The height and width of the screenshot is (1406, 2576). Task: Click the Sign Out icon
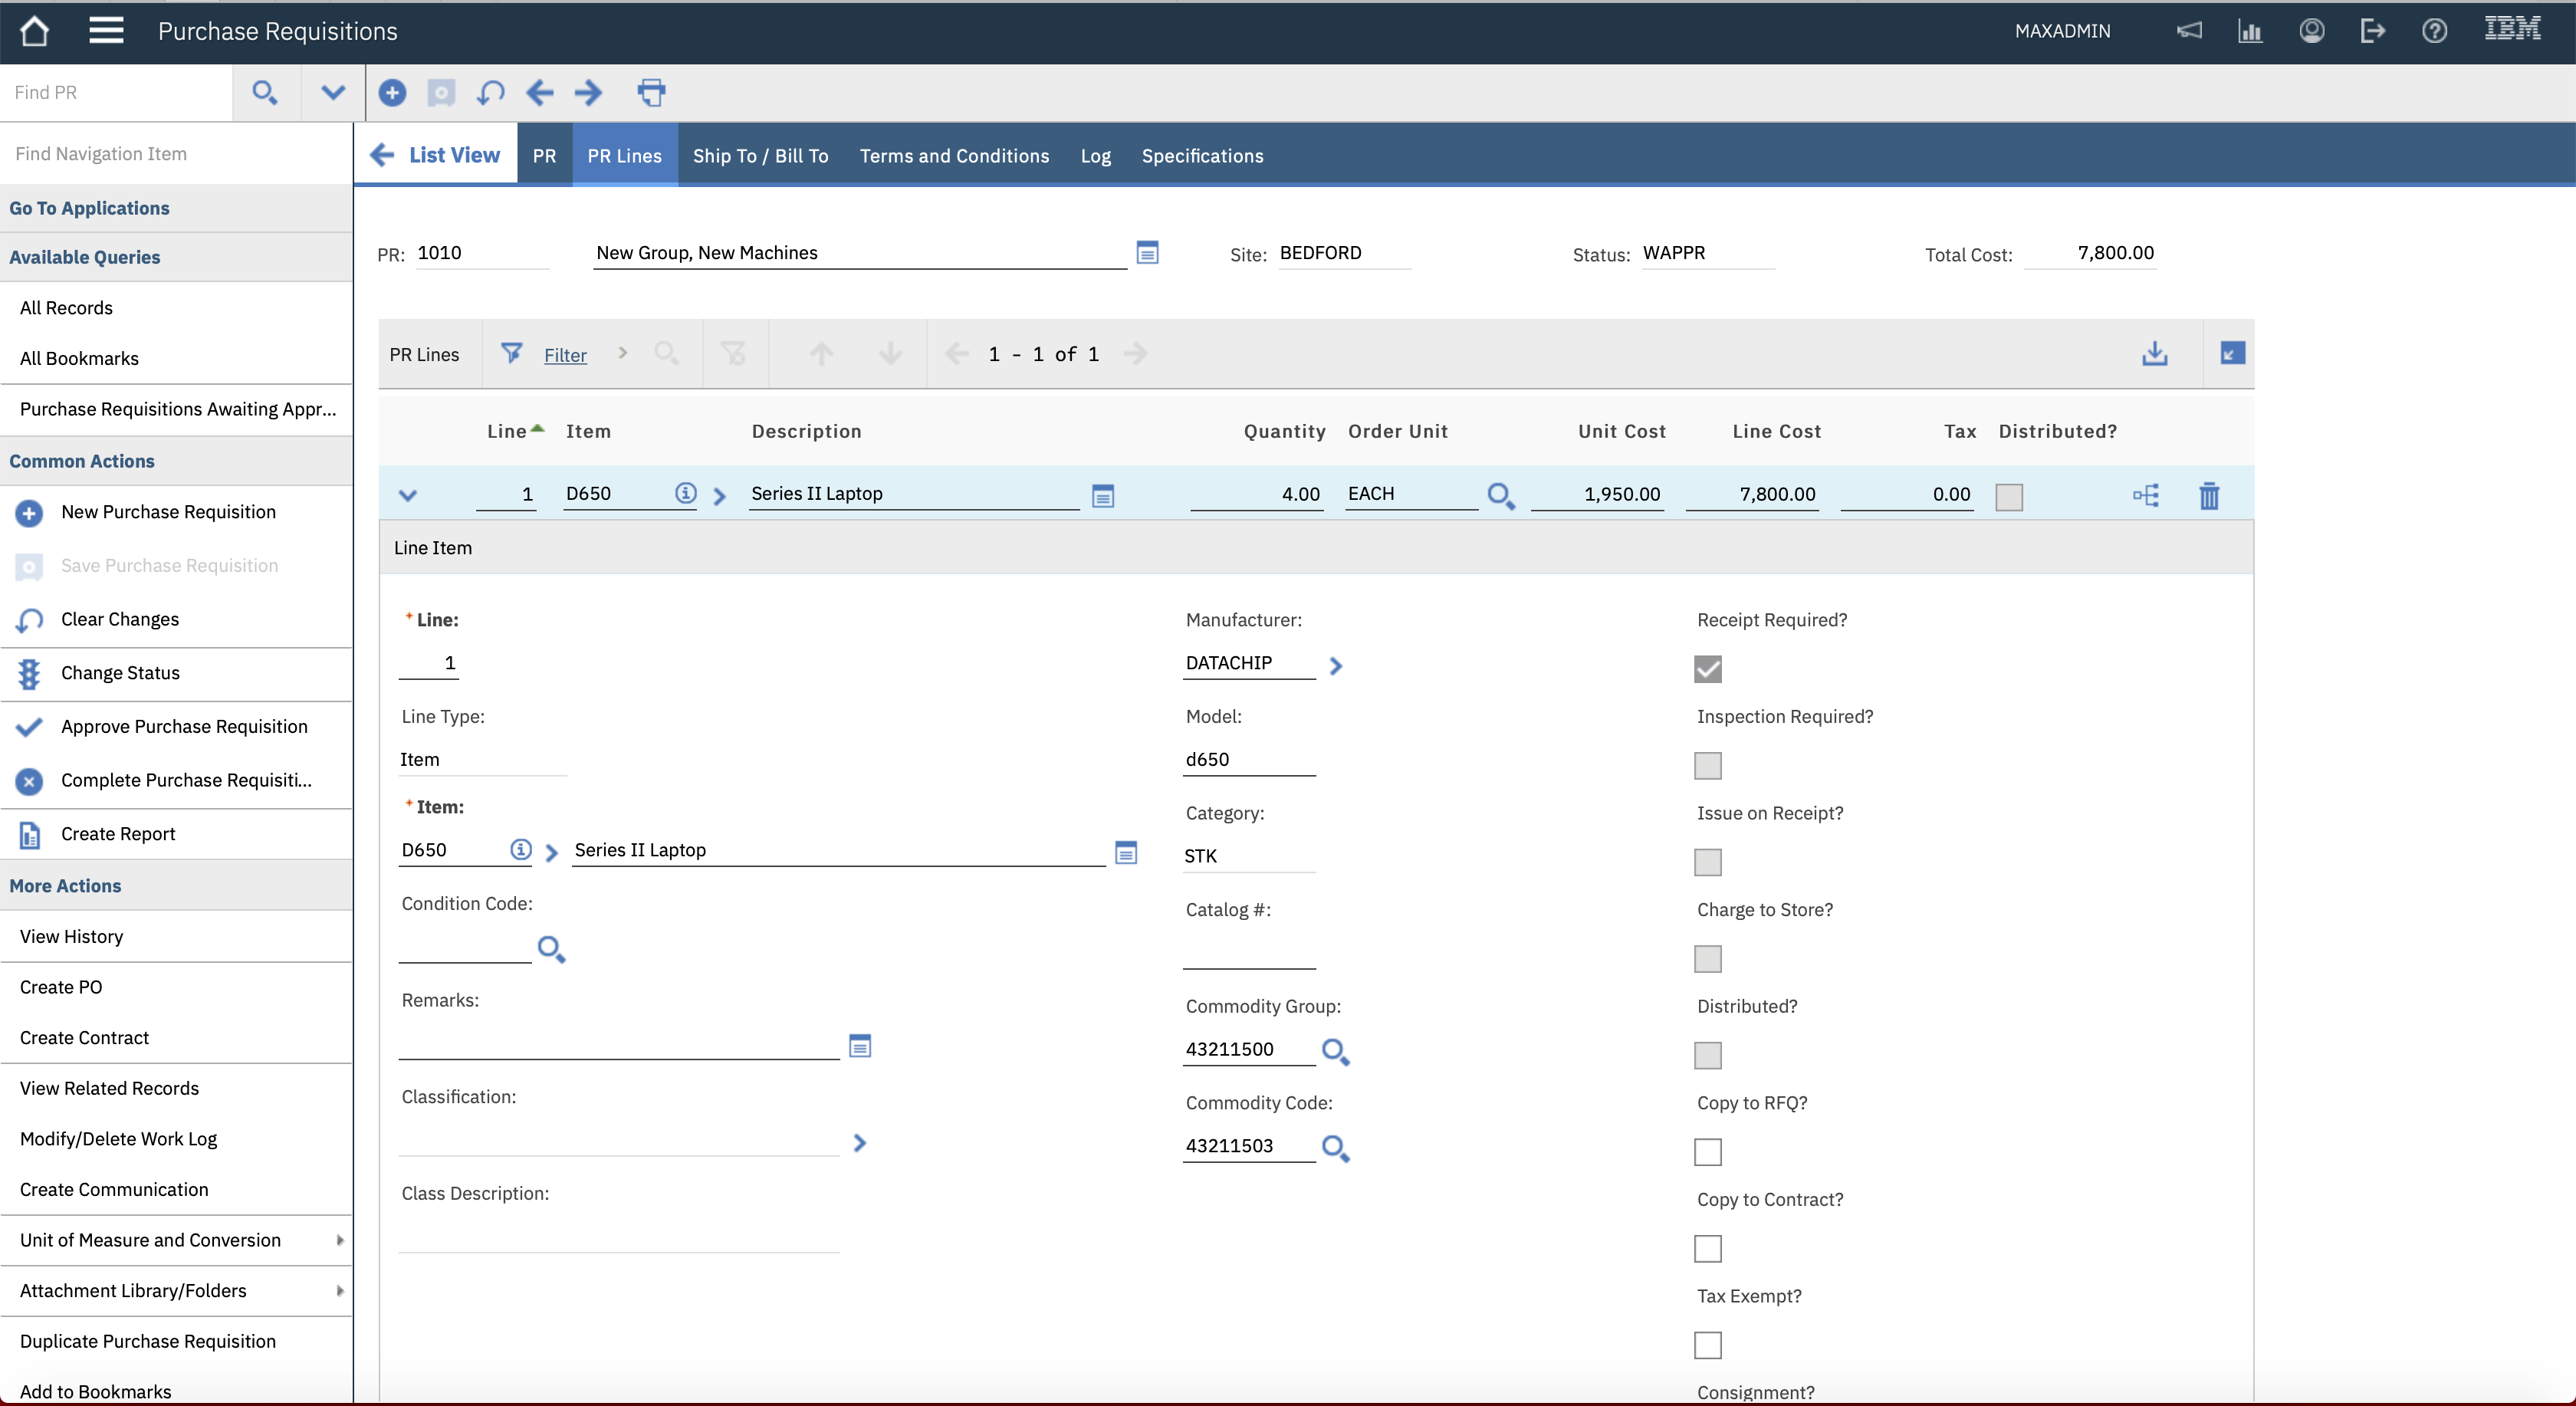coord(2372,31)
